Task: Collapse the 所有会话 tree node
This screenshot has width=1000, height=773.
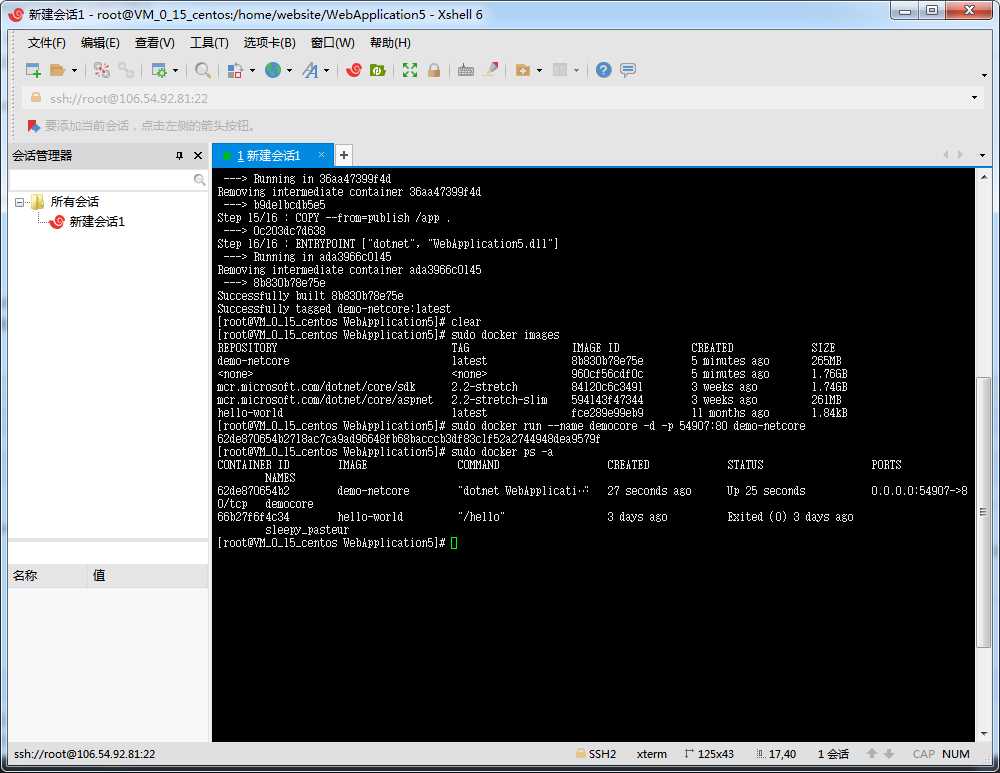Action: click(x=20, y=202)
